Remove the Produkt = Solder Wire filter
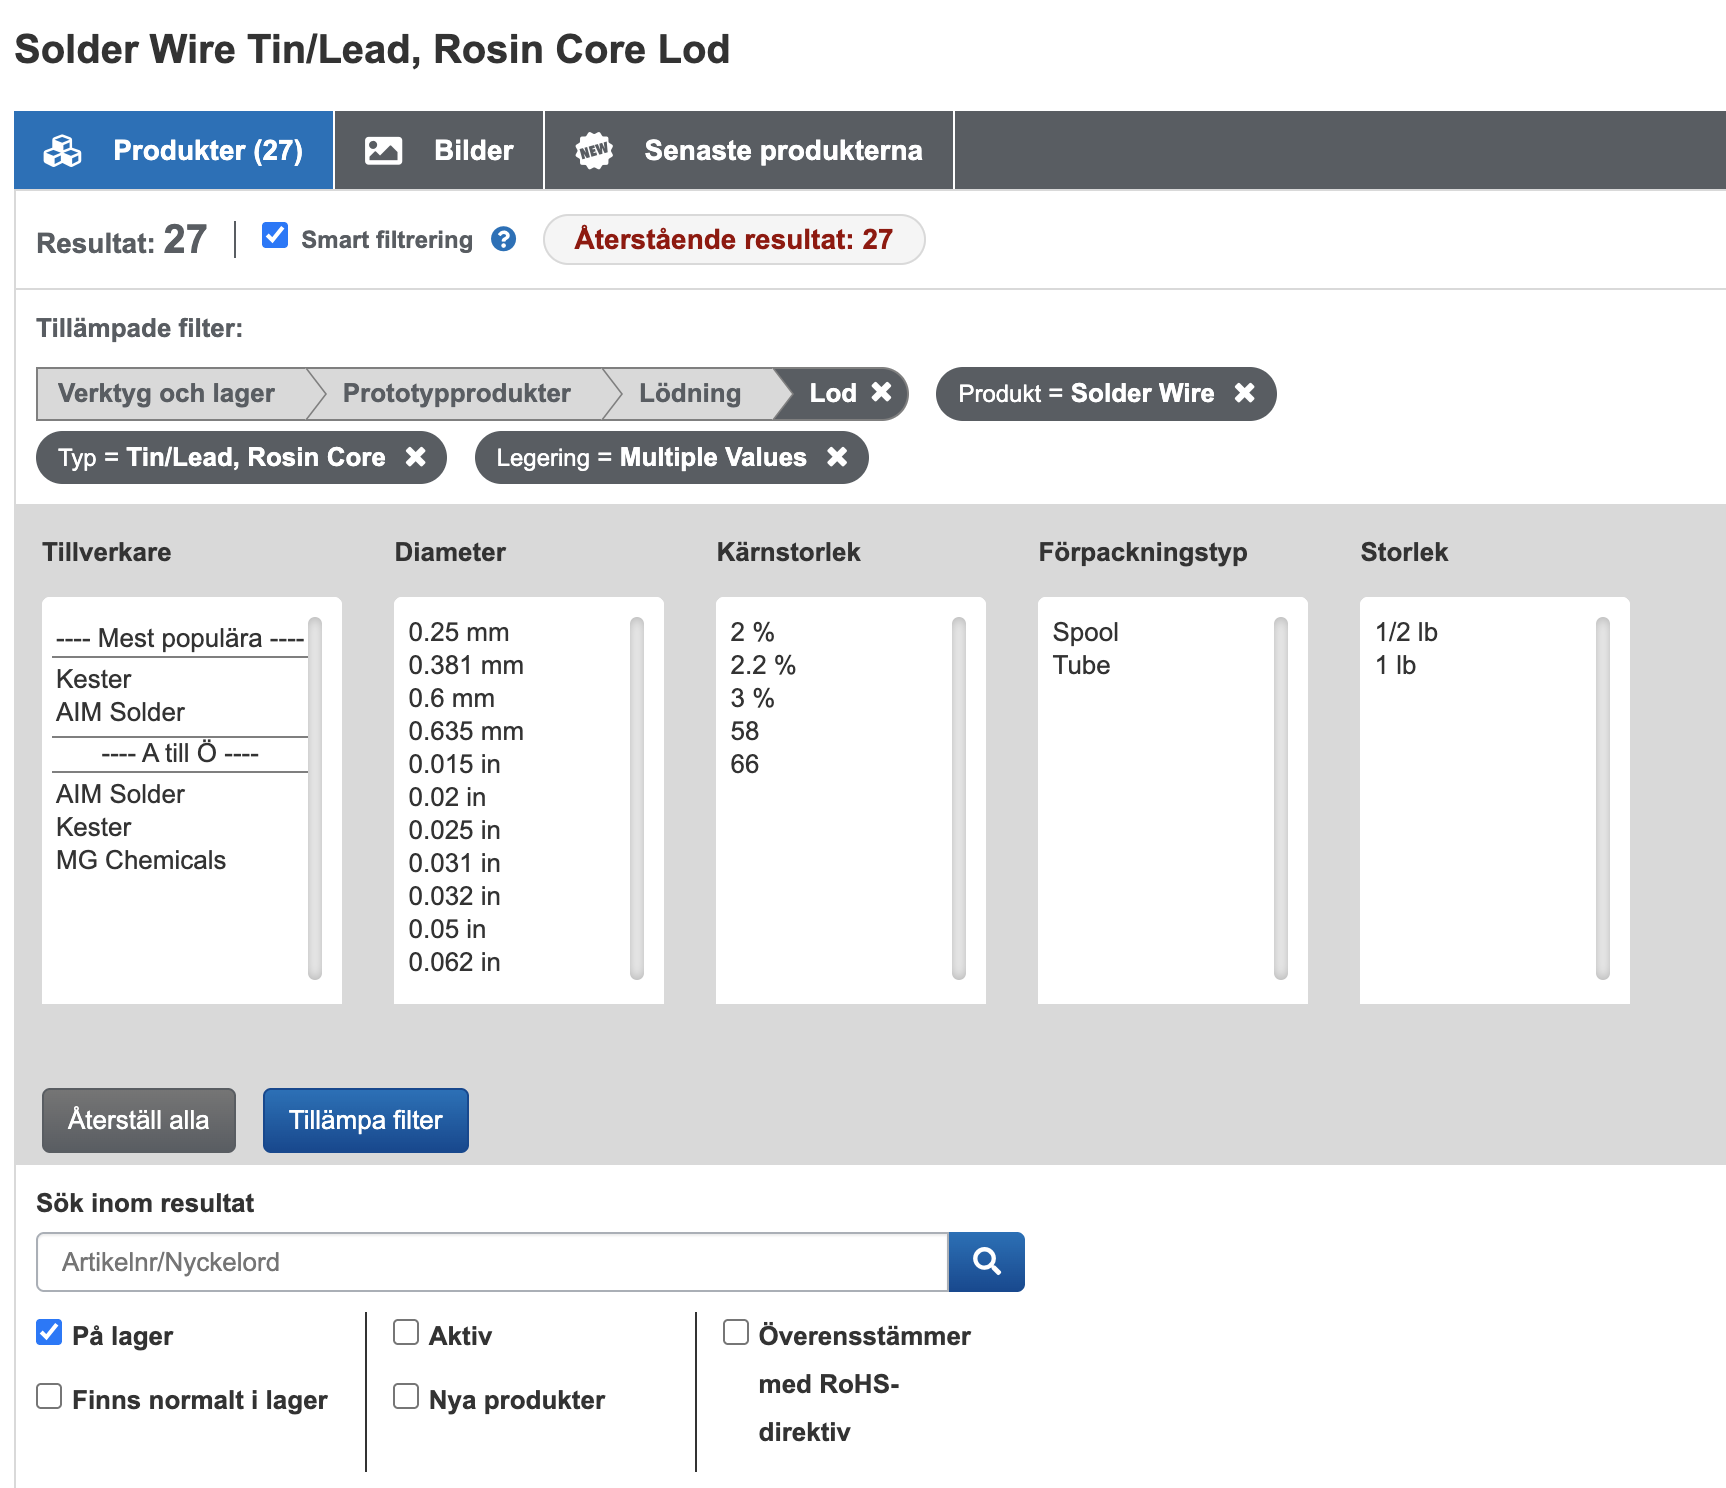Image resolution: width=1726 pixels, height=1488 pixels. [x=1244, y=393]
